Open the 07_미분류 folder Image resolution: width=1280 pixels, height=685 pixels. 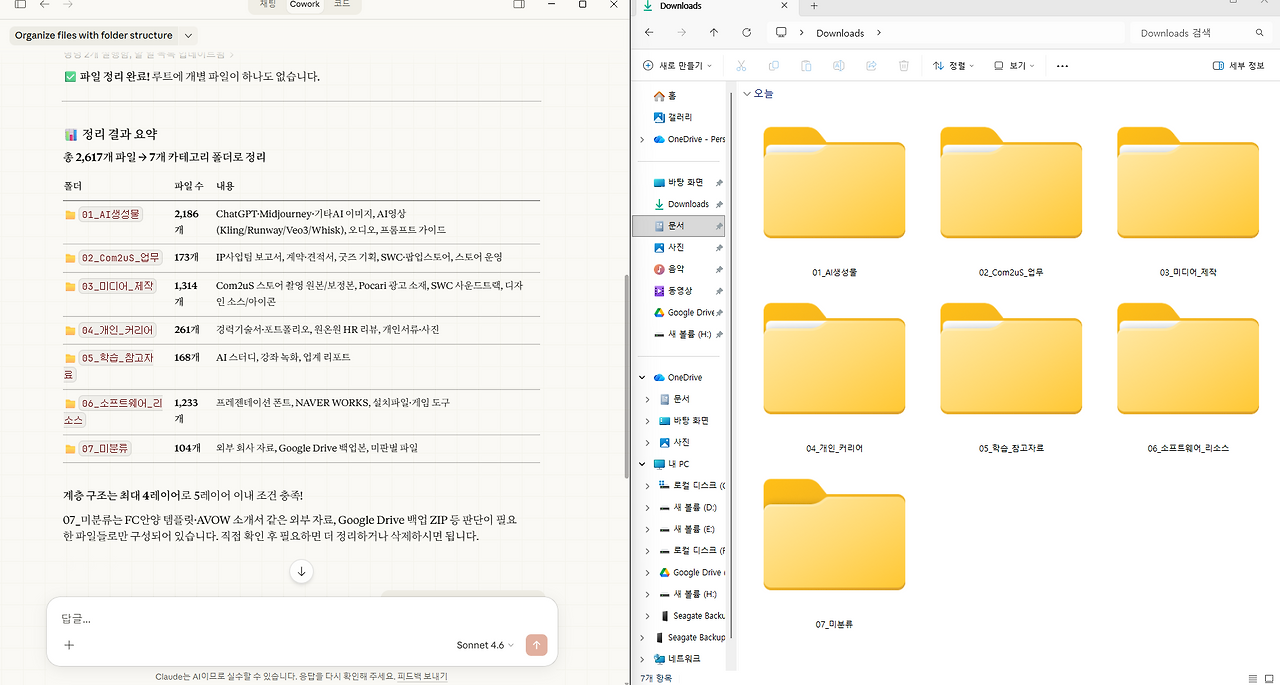tap(834, 535)
